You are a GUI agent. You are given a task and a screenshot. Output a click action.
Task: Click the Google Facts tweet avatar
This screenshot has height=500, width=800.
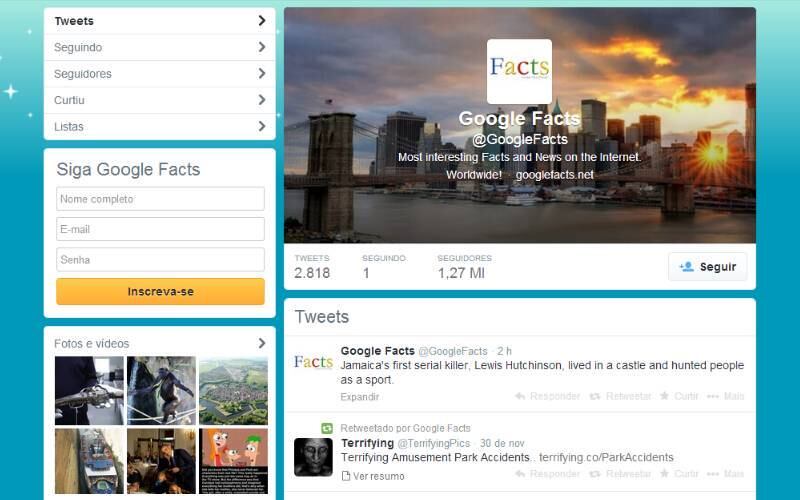coord(313,362)
